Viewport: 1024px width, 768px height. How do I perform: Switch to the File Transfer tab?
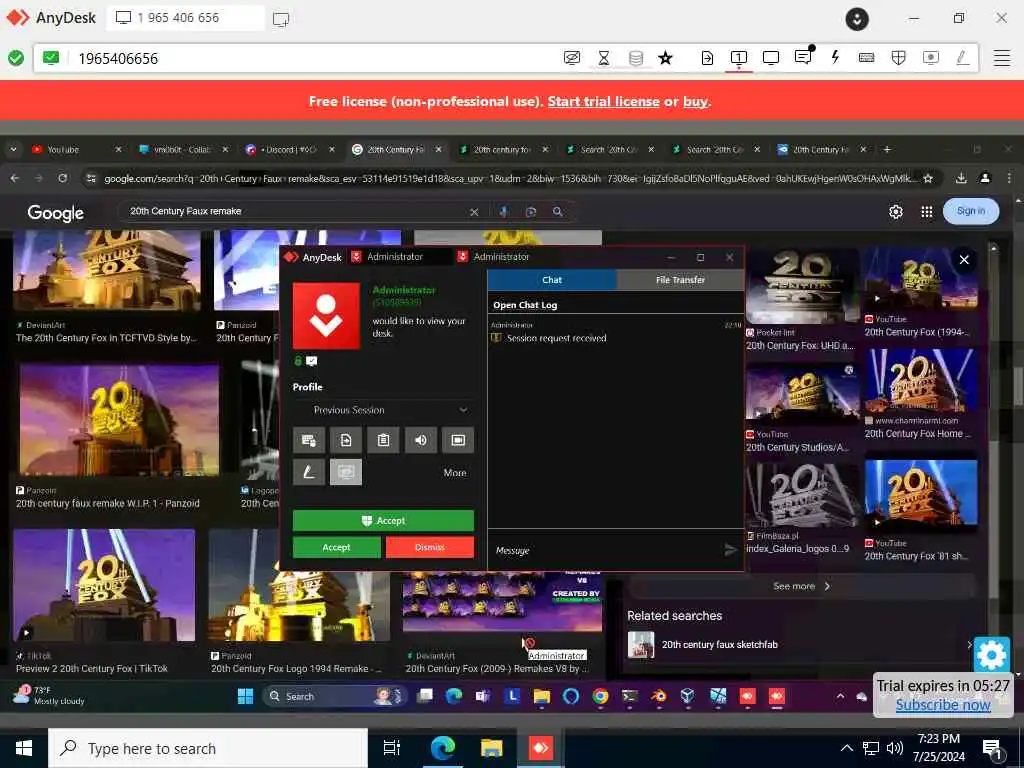pyautogui.click(x=680, y=280)
